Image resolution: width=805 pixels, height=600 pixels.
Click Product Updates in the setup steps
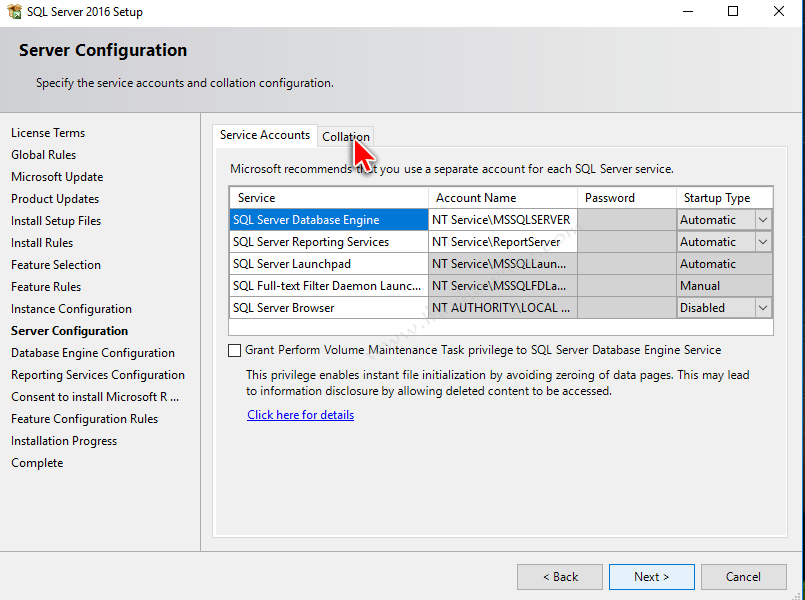click(x=55, y=199)
